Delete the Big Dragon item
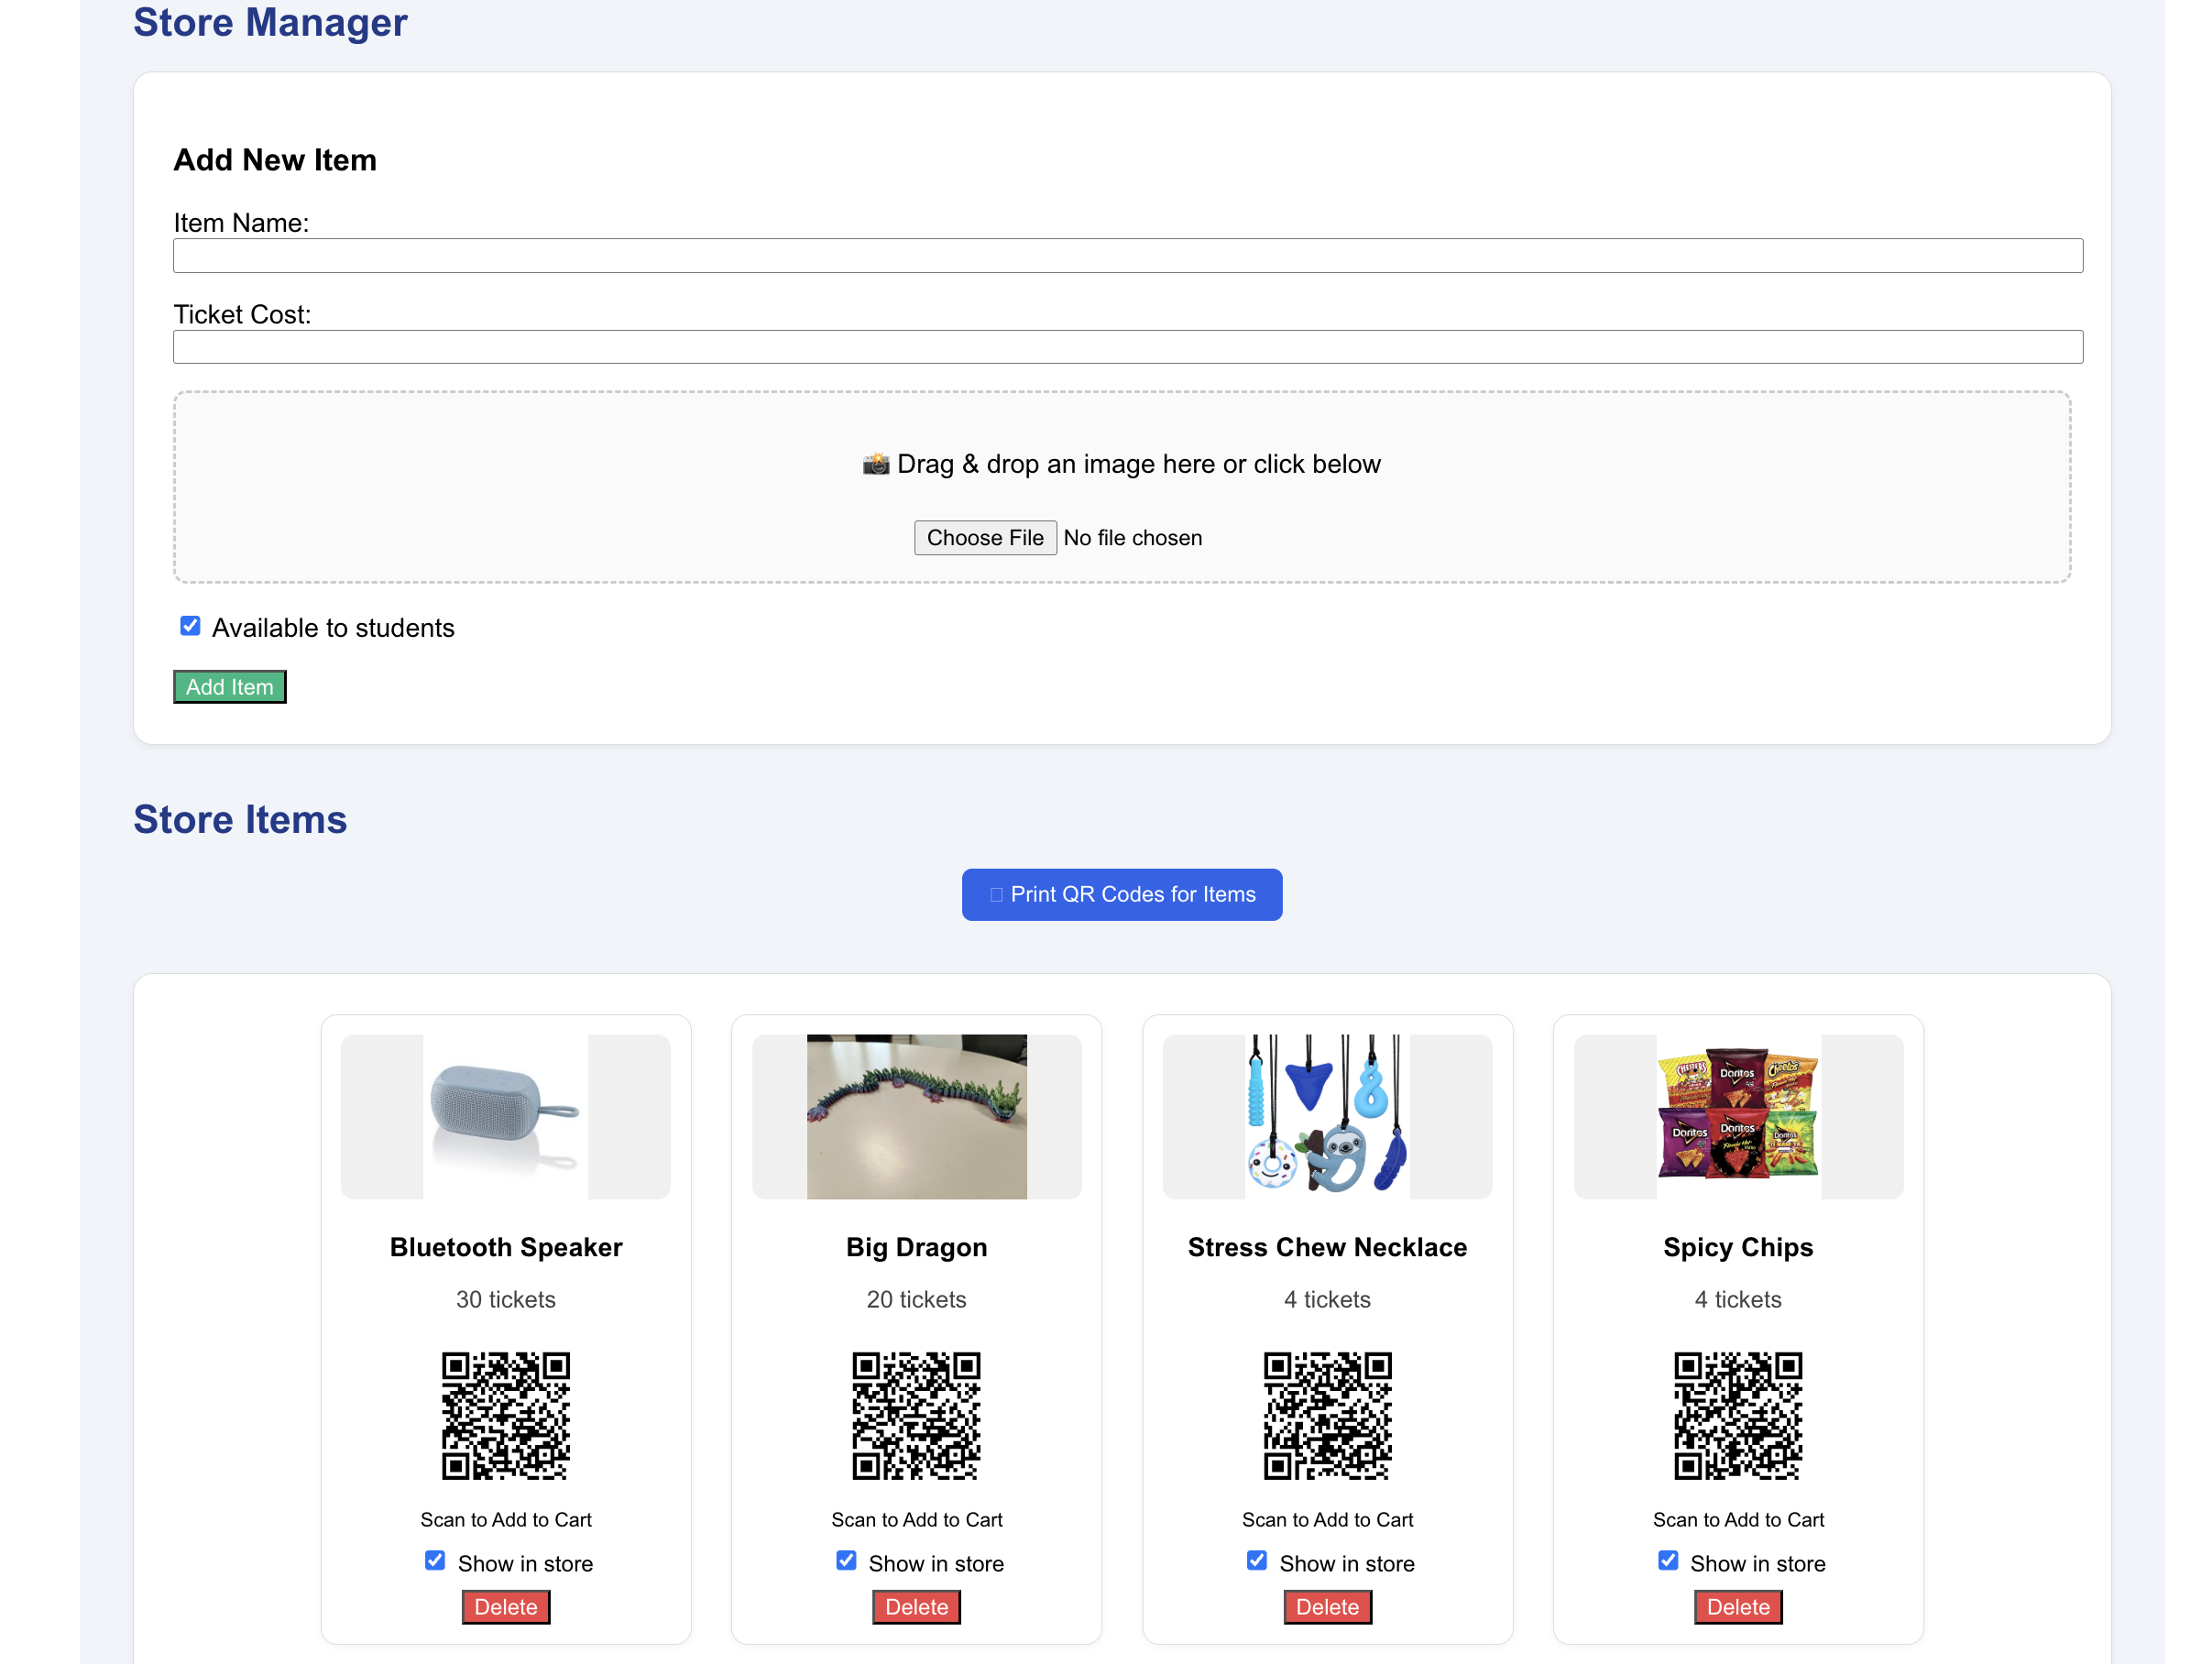The image size is (2212, 1664). click(x=917, y=1607)
